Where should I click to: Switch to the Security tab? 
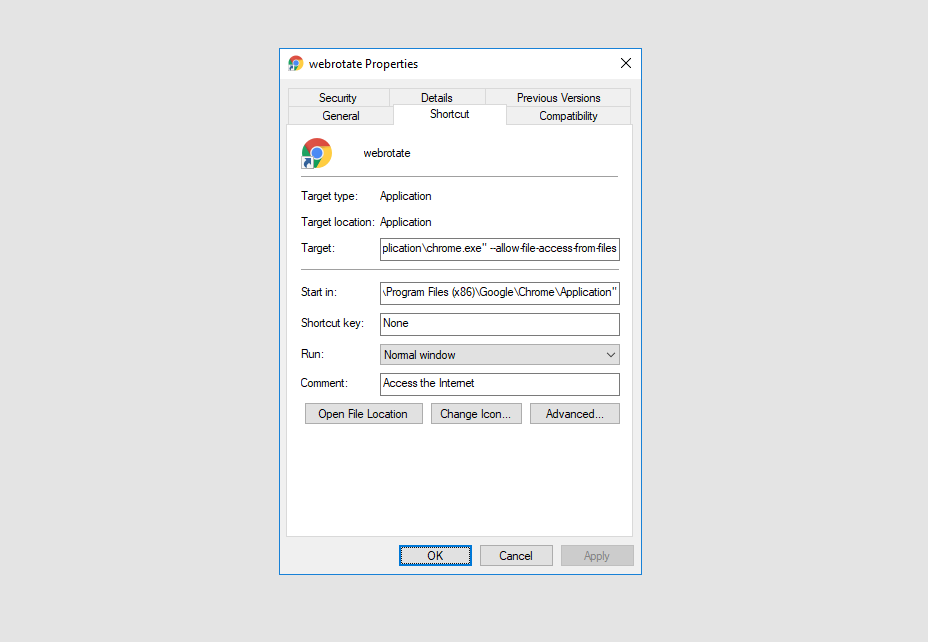[338, 98]
